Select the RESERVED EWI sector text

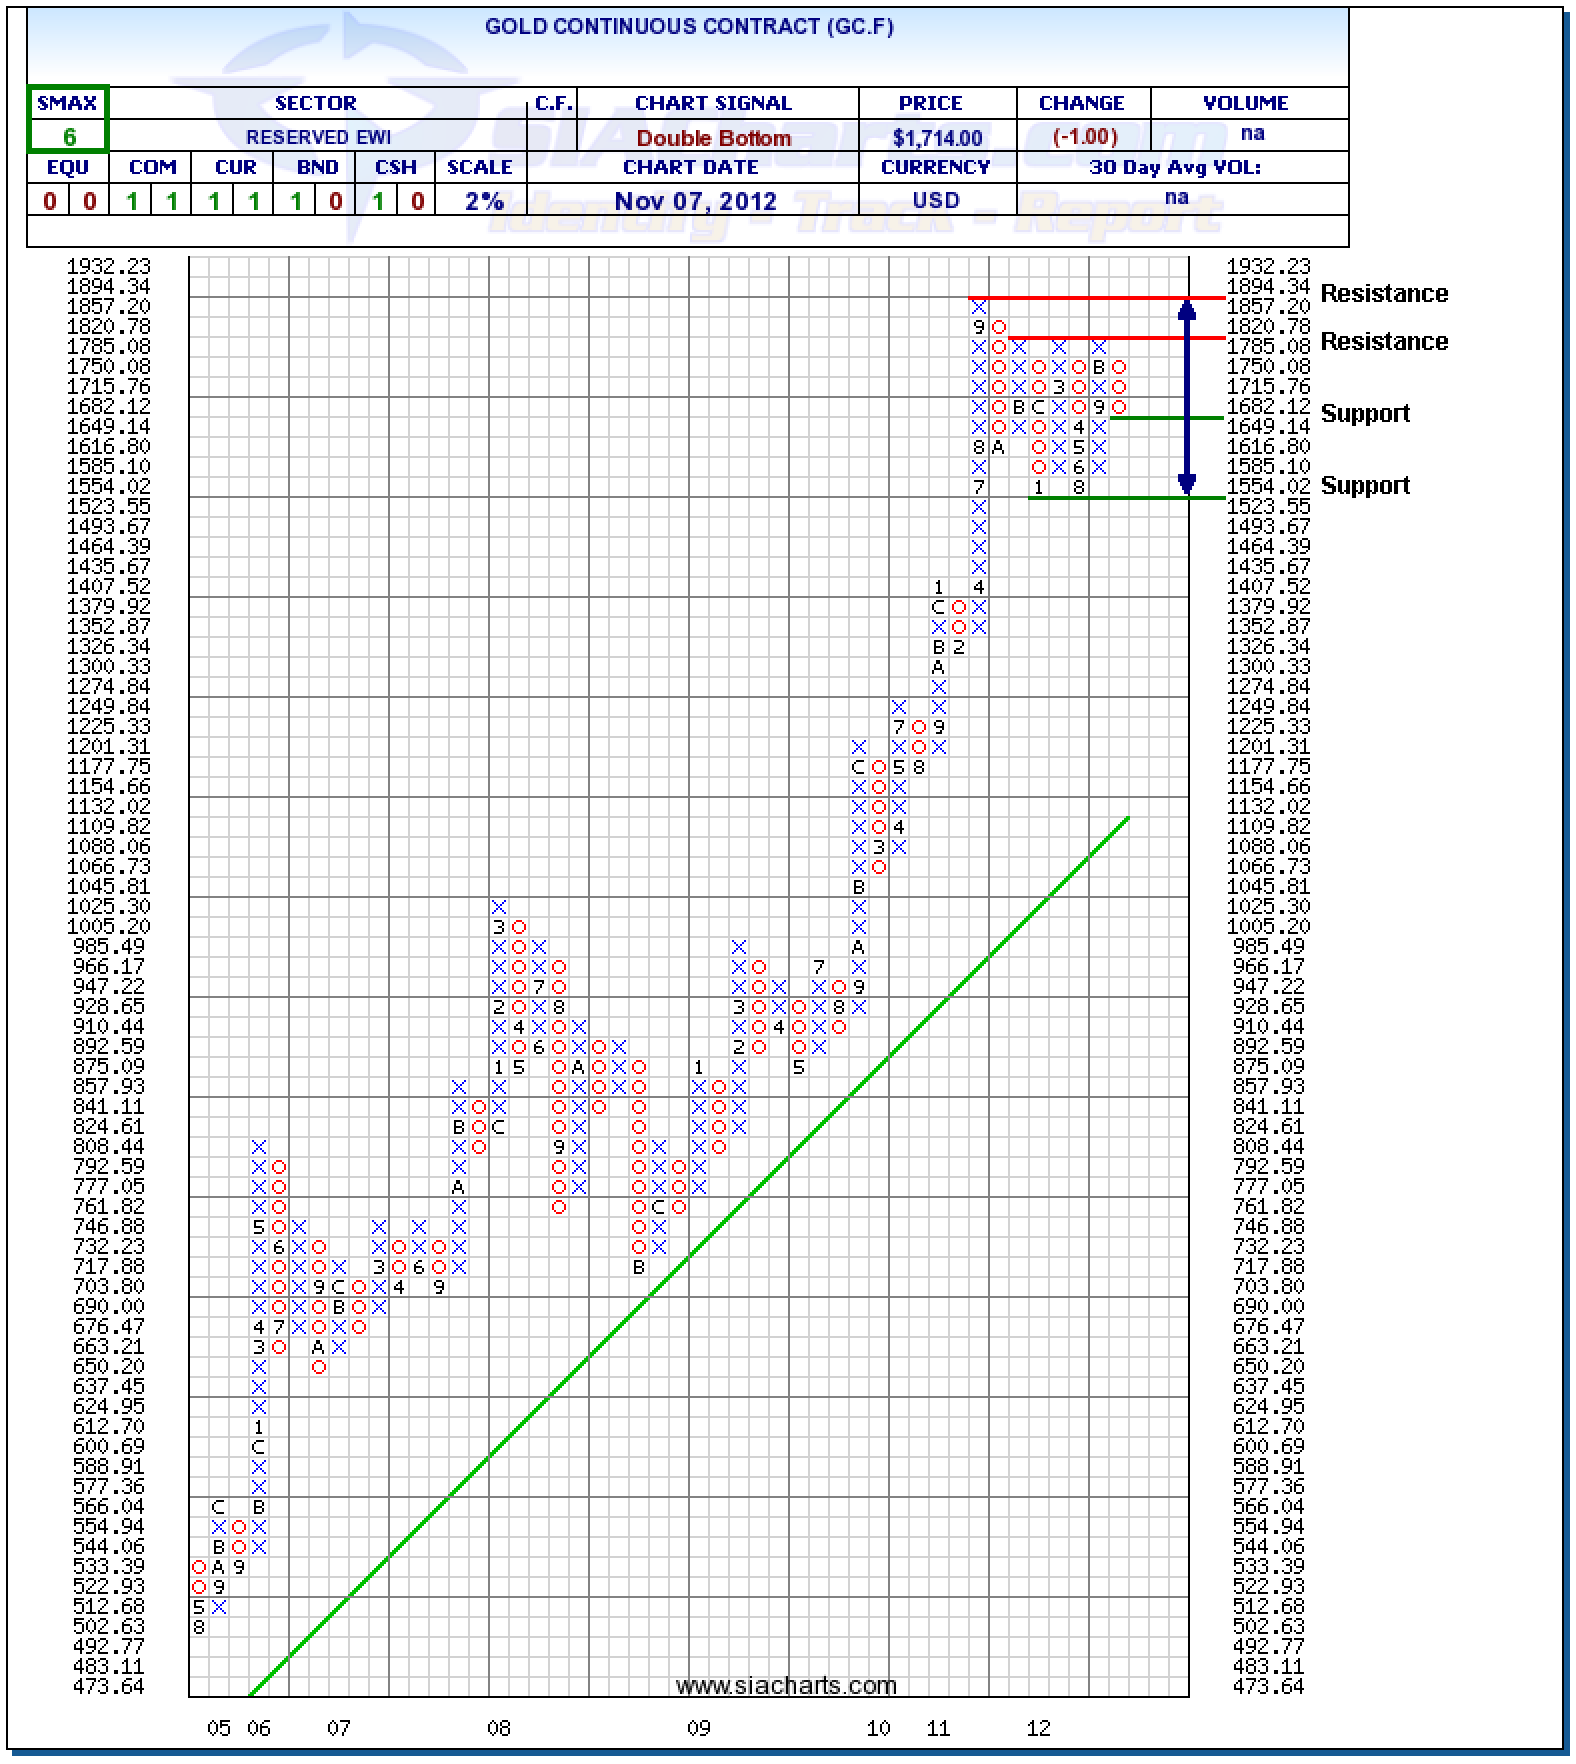coord(318,137)
